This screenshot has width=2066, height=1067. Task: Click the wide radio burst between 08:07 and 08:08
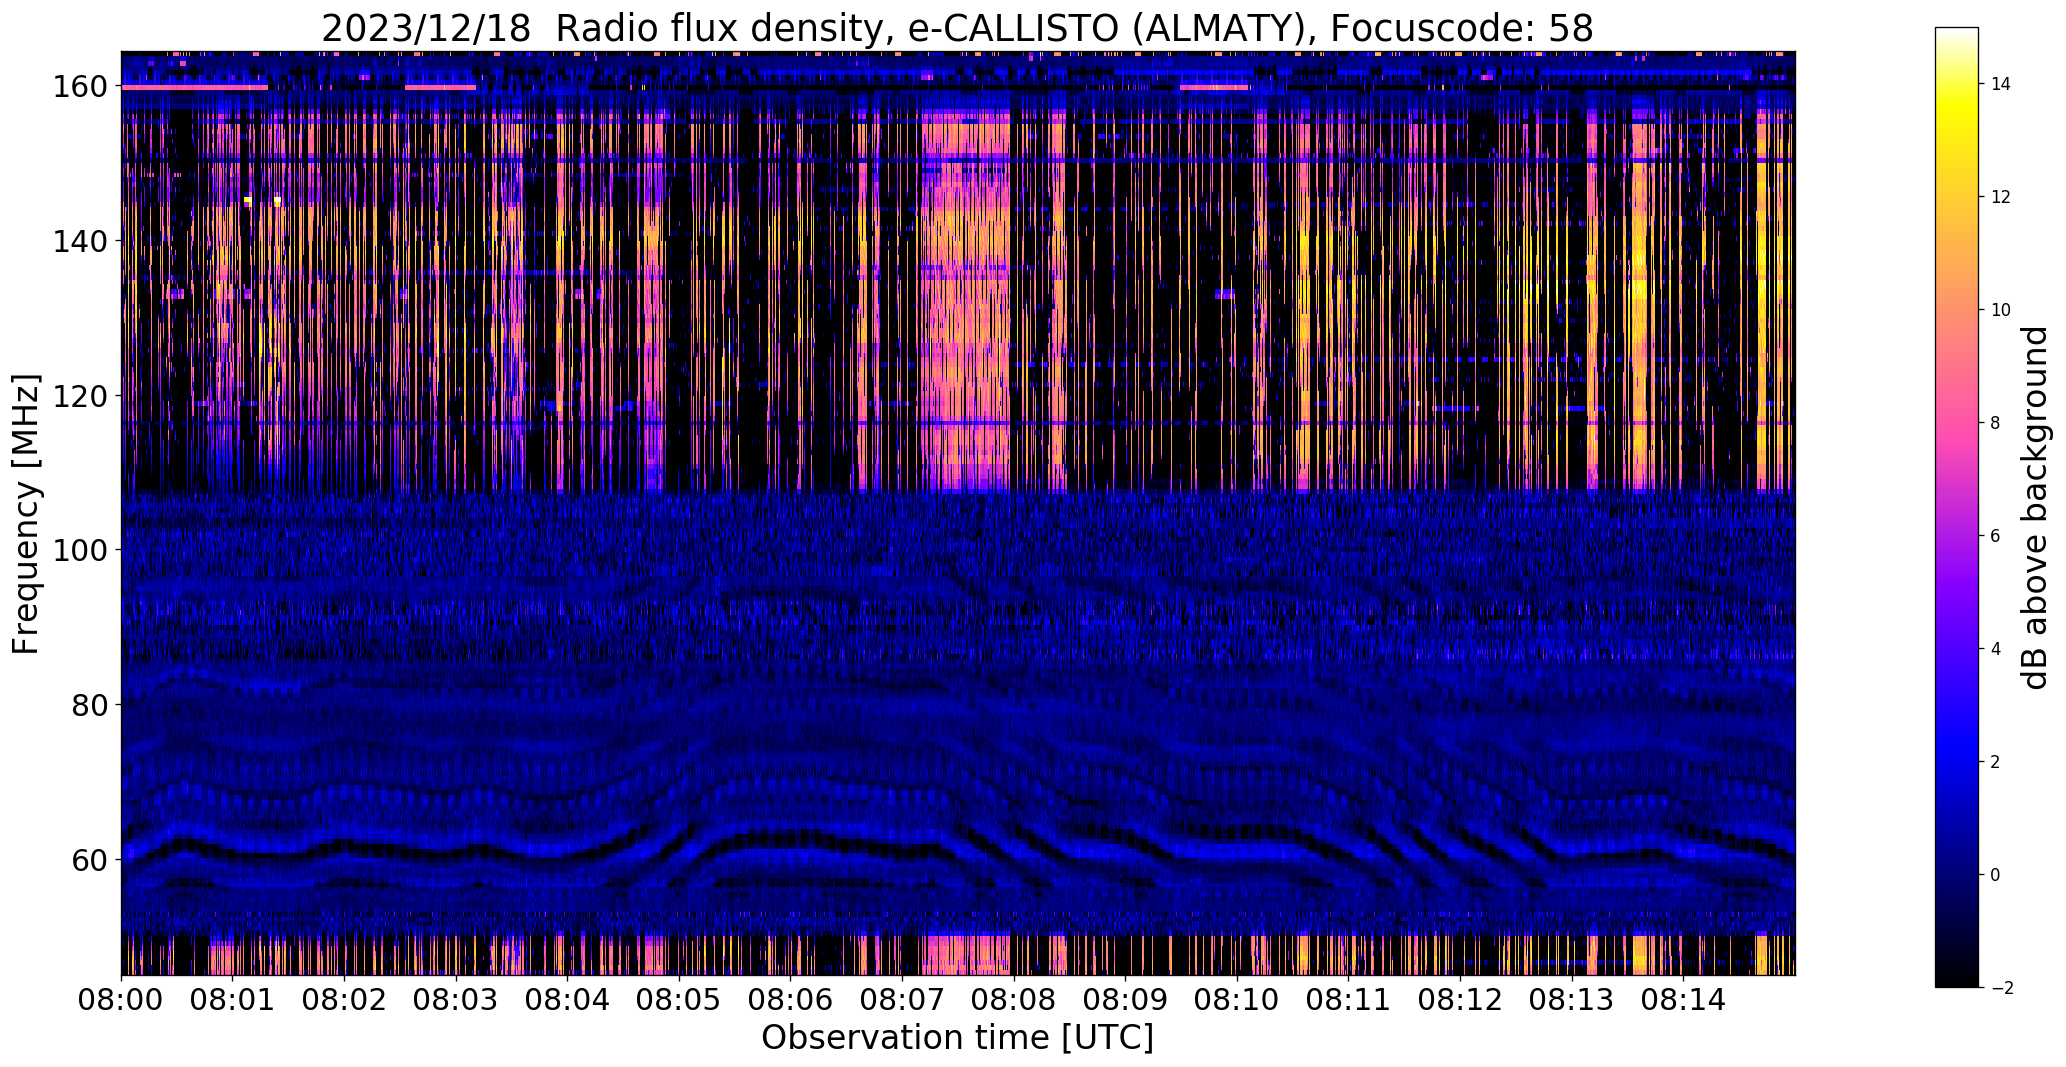[966, 300]
